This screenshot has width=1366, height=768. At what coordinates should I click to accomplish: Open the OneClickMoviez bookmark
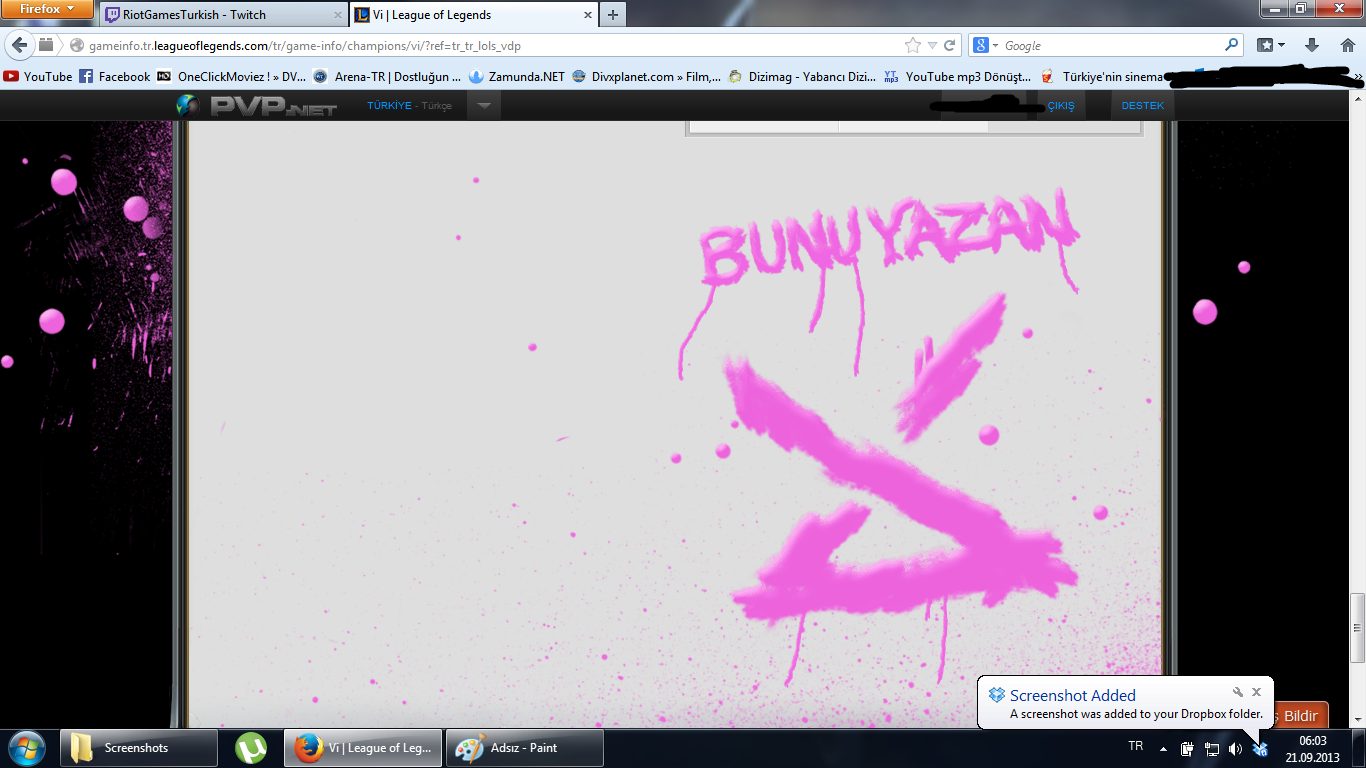coord(232,76)
